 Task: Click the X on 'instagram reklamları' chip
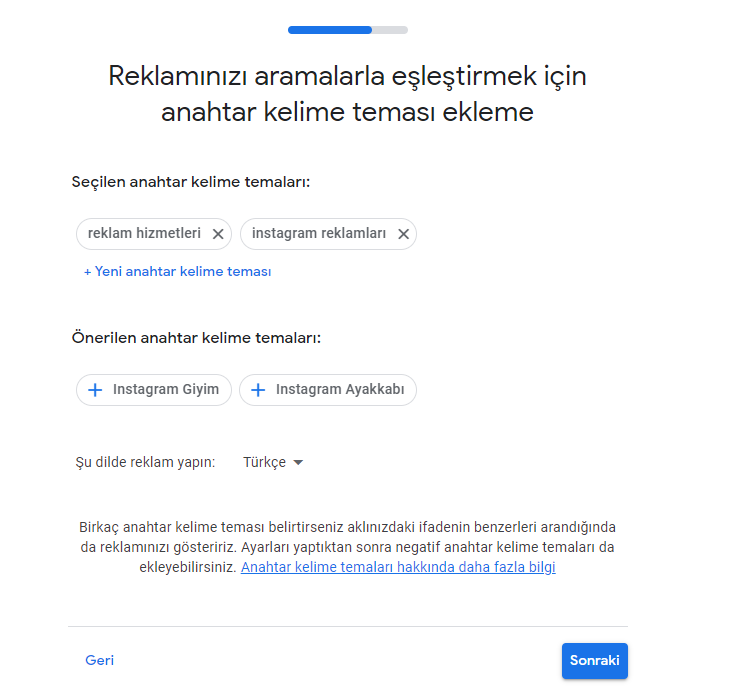click(x=403, y=234)
